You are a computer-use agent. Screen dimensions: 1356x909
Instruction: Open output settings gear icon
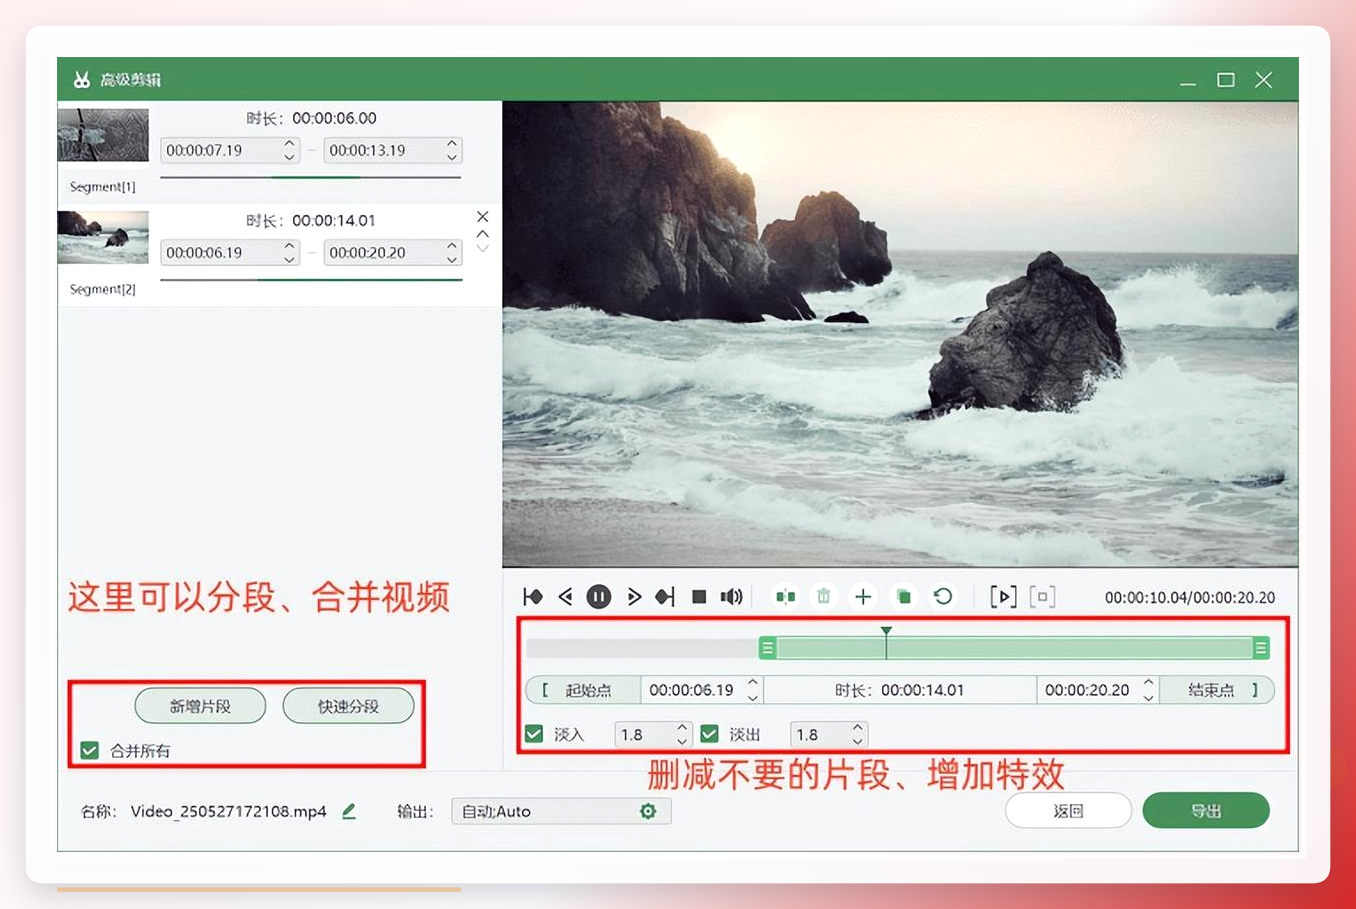click(648, 811)
